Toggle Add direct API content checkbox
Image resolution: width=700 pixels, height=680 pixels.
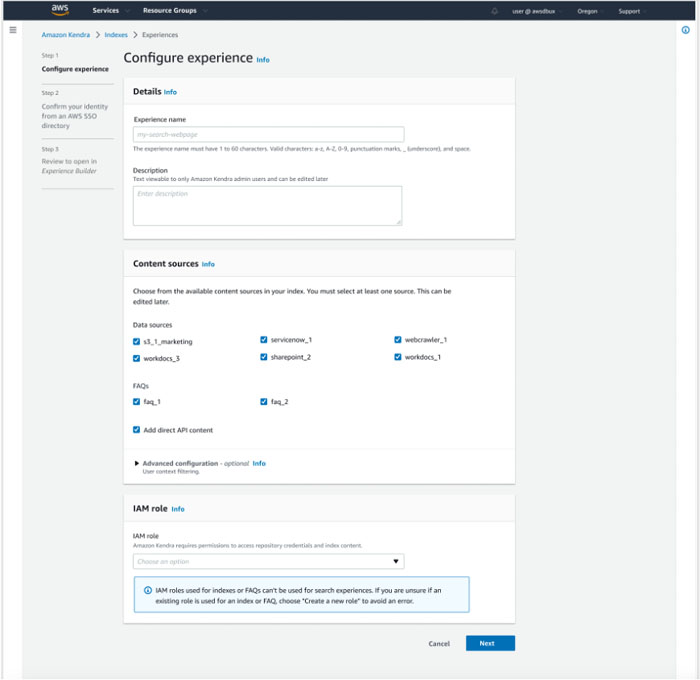137,430
